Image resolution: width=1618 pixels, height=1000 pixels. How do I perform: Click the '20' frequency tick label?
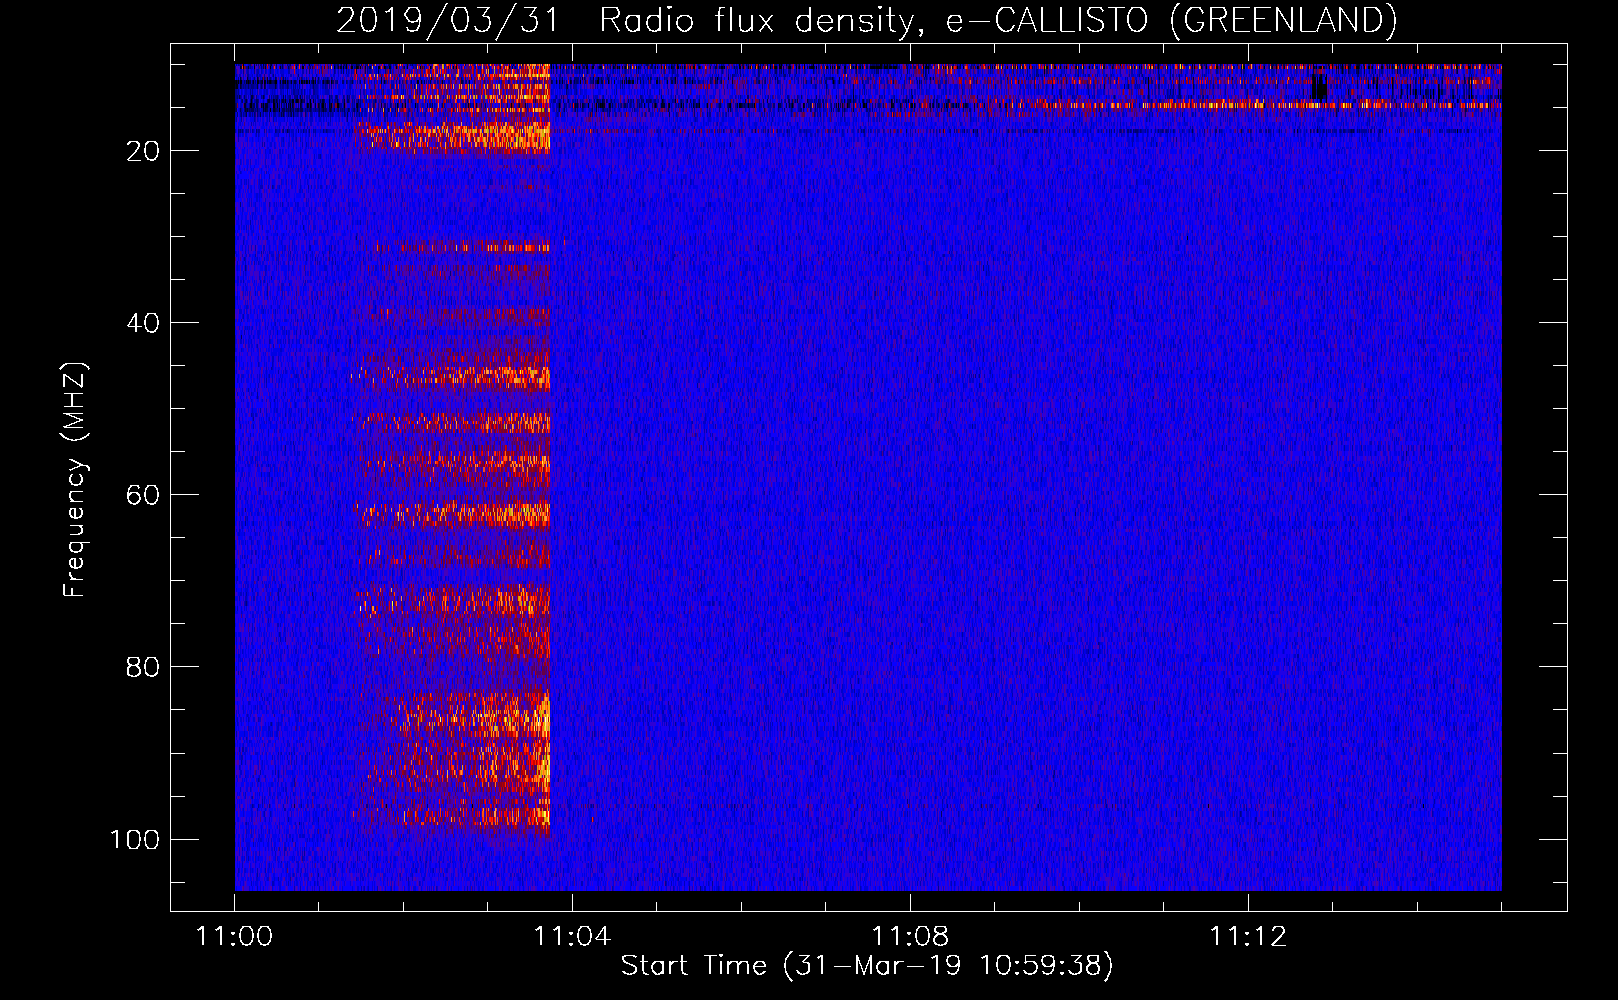click(x=143, y=151)
